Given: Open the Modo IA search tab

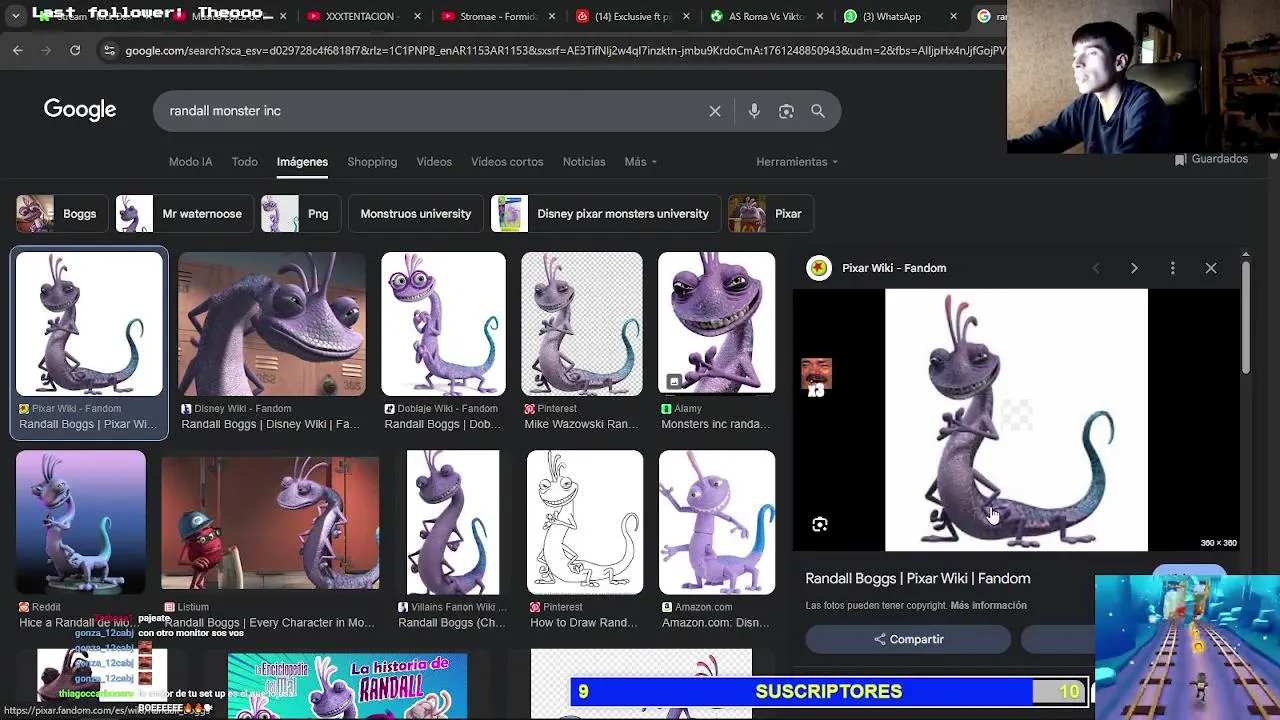Looking at the screenshot, I should click(190, 161).
